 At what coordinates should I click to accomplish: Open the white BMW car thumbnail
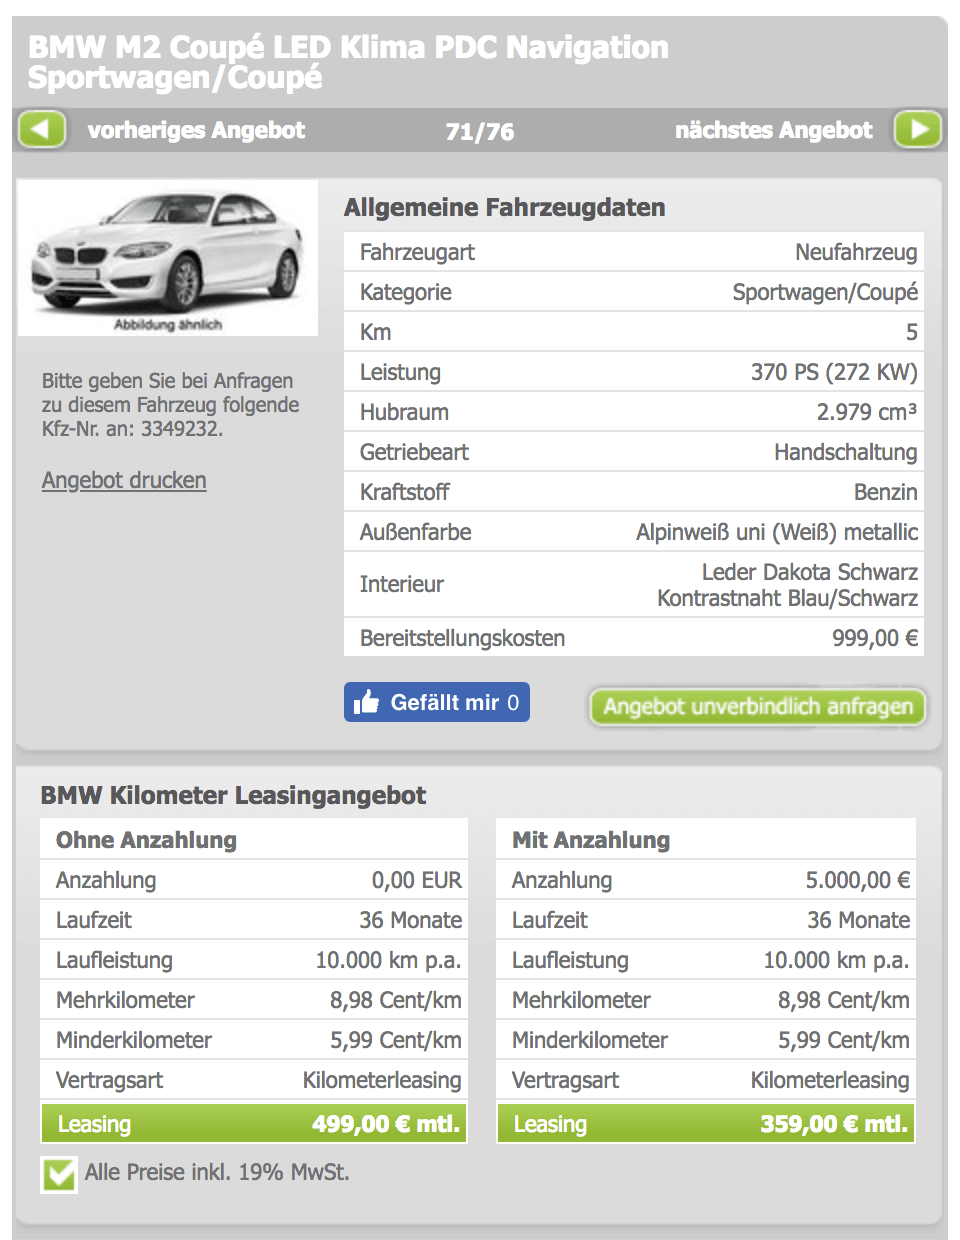click(x=168, y=258)
